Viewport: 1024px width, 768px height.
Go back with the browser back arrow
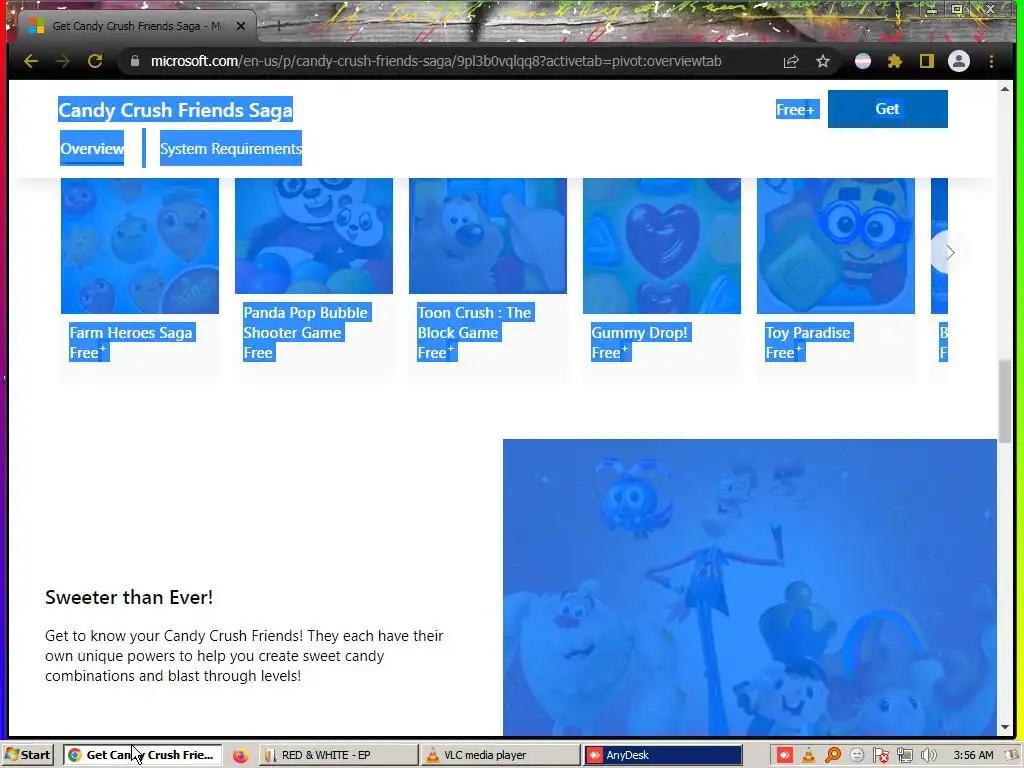coord(31,61)
